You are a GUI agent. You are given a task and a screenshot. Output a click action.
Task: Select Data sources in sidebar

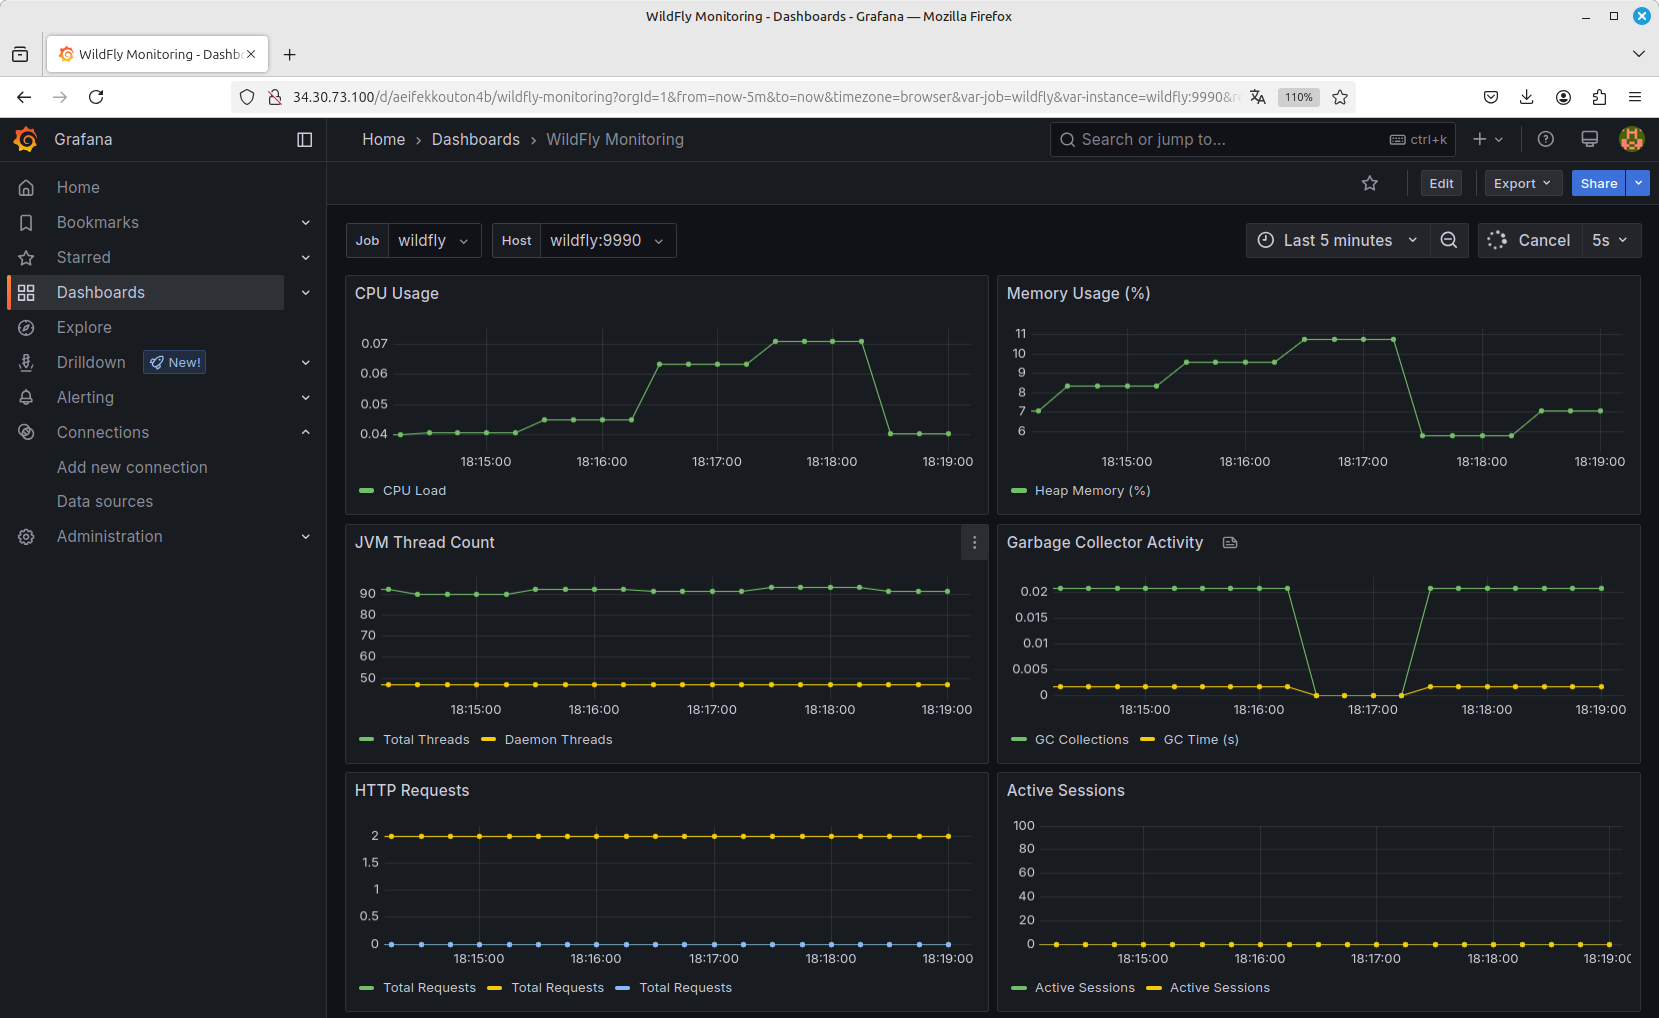coord(105,502)
